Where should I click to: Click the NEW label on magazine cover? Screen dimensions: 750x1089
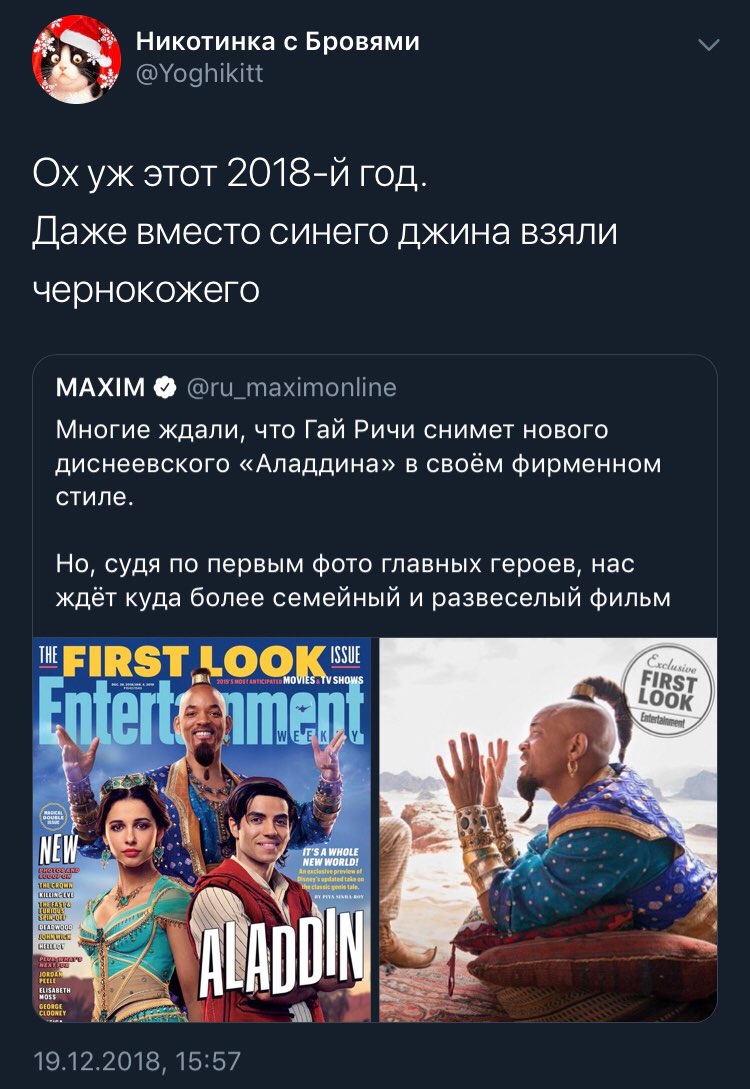(57, 849)
